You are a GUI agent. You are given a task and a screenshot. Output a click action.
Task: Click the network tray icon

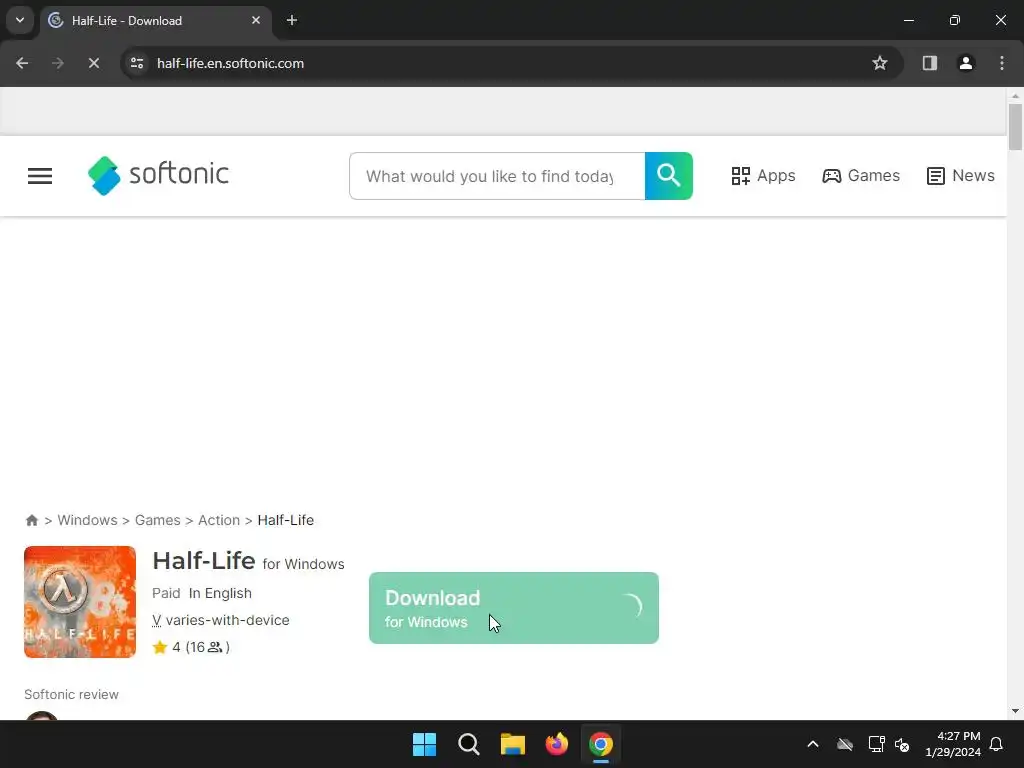876,744
